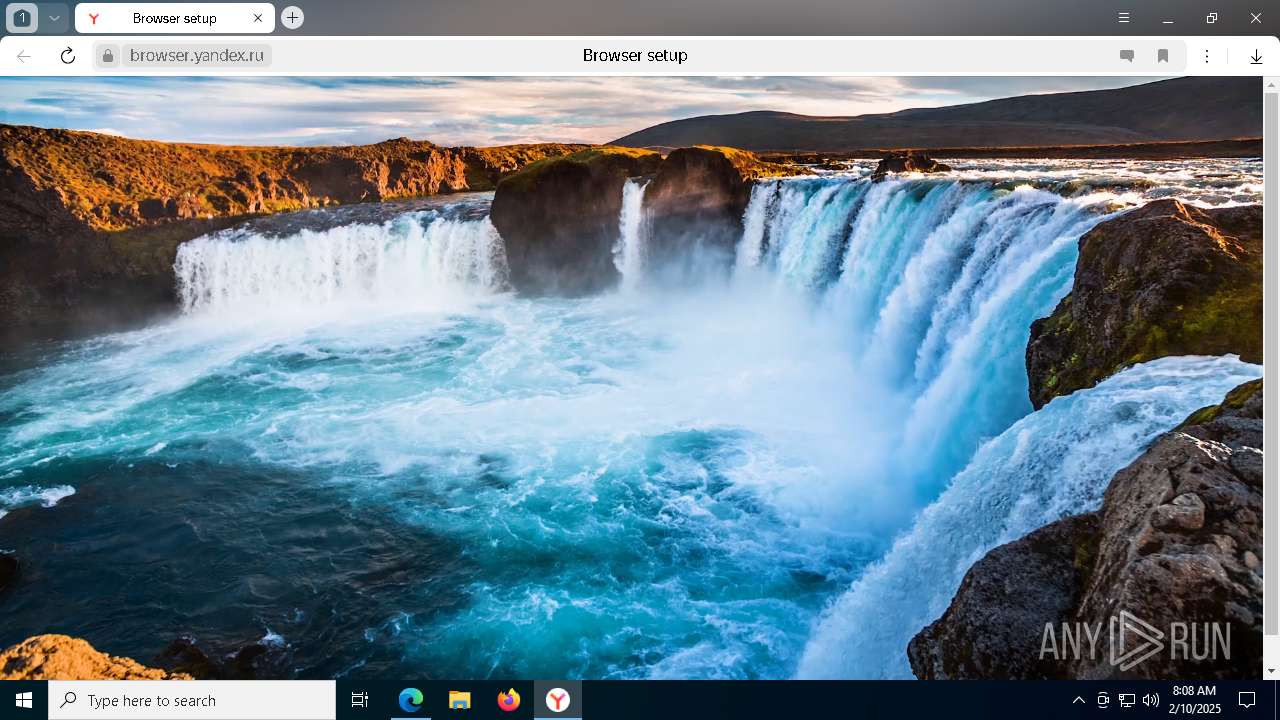Open Task View on the taskbar

coord(360,700)
